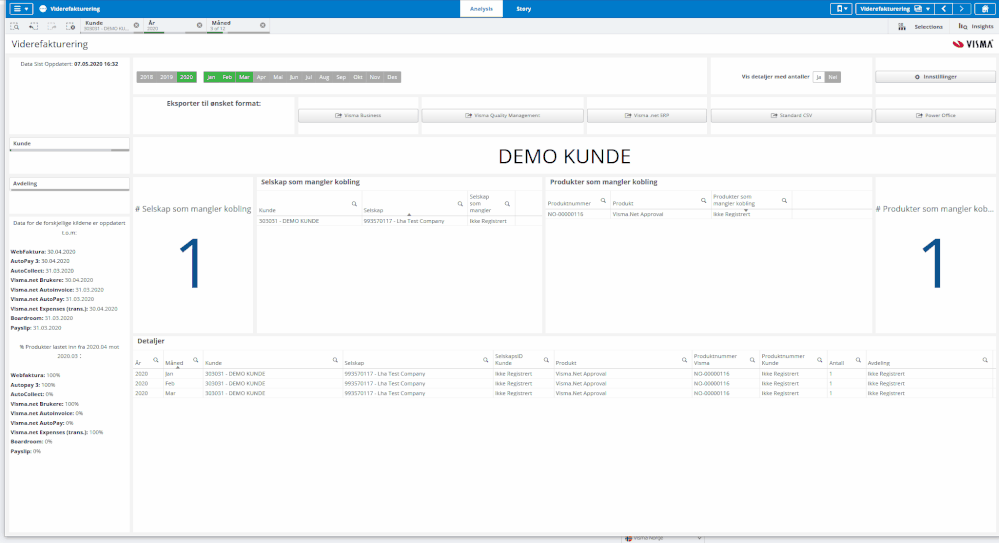Open the bookmarks dropdown

point(842,8)
